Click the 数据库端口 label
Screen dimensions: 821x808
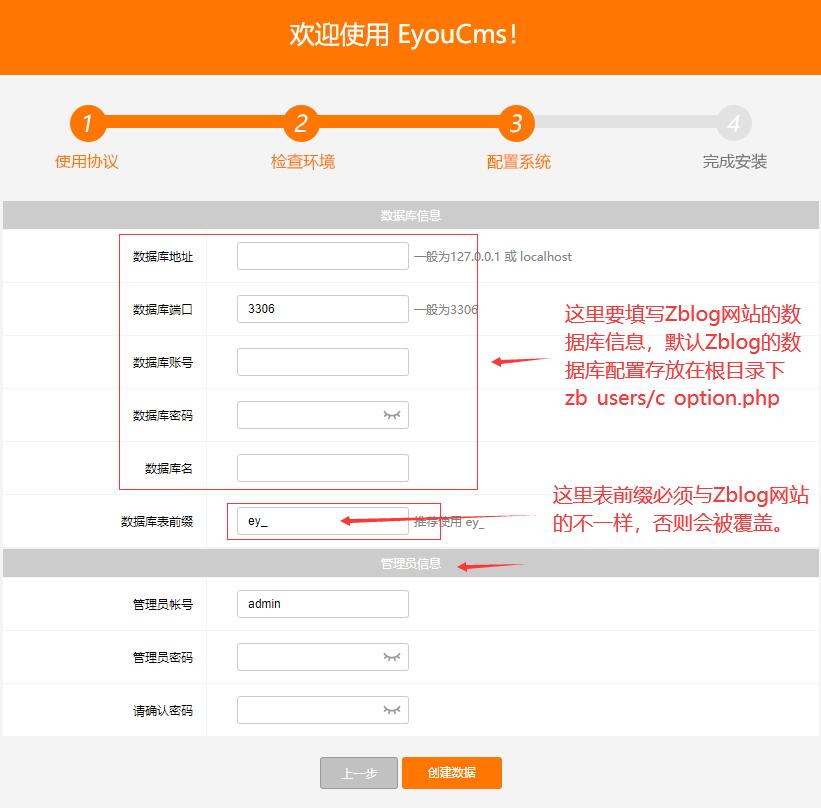pyautogui.click(x=163, y=309)
